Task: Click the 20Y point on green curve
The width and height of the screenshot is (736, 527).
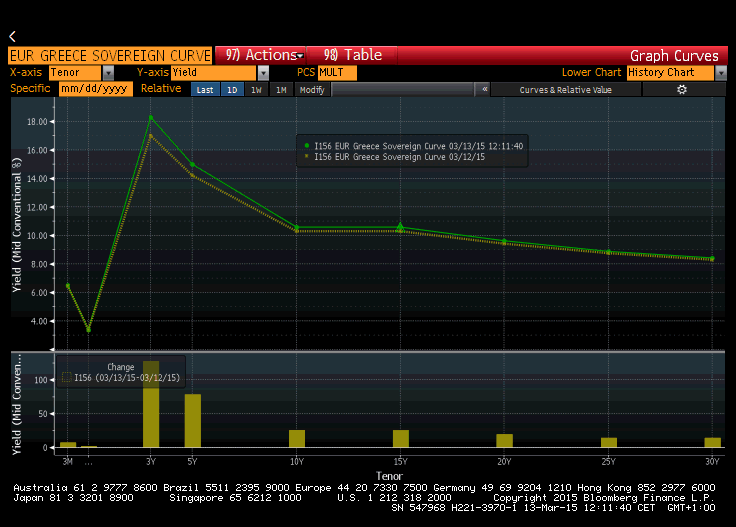Action: 505,241
